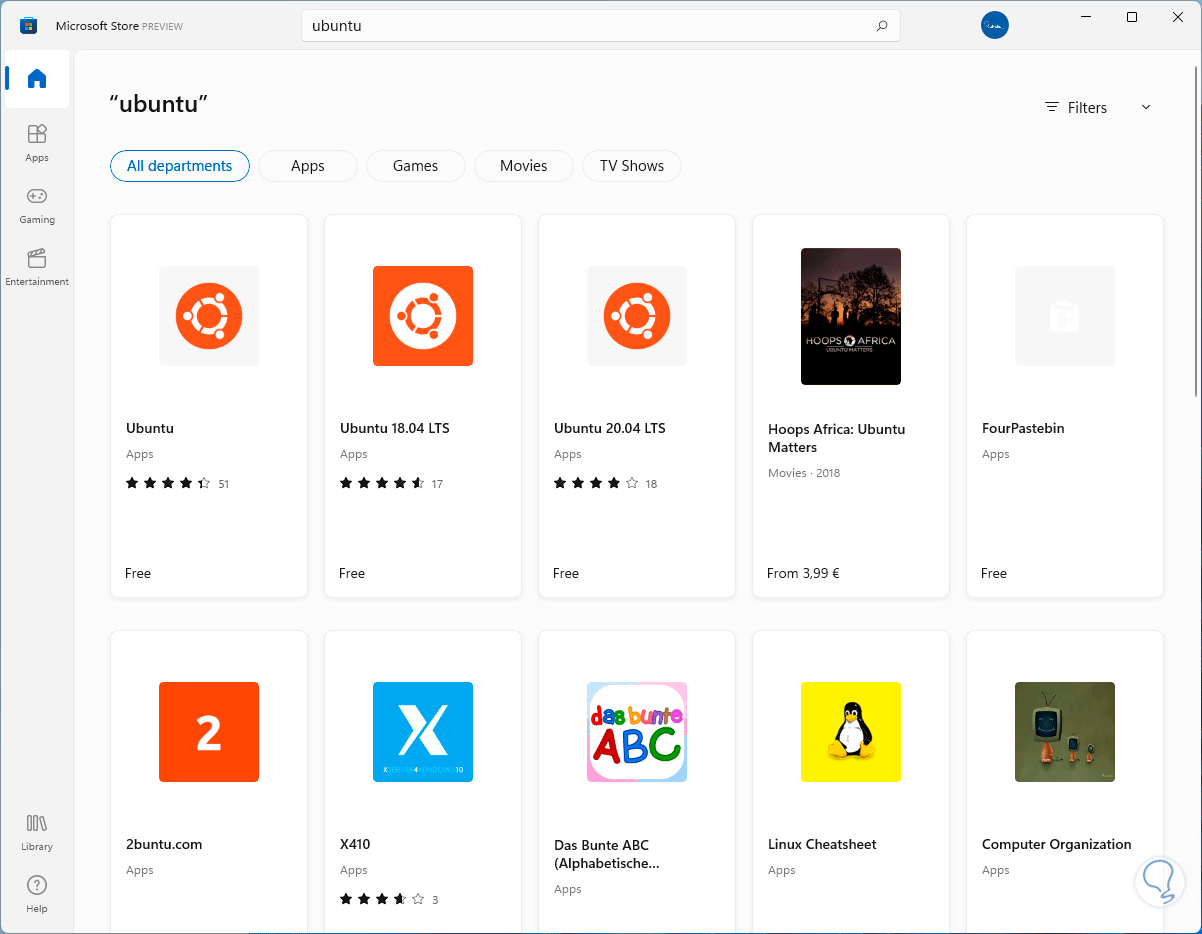
Task: Open the user profile avatar
Action: click(x=994, y=26)
